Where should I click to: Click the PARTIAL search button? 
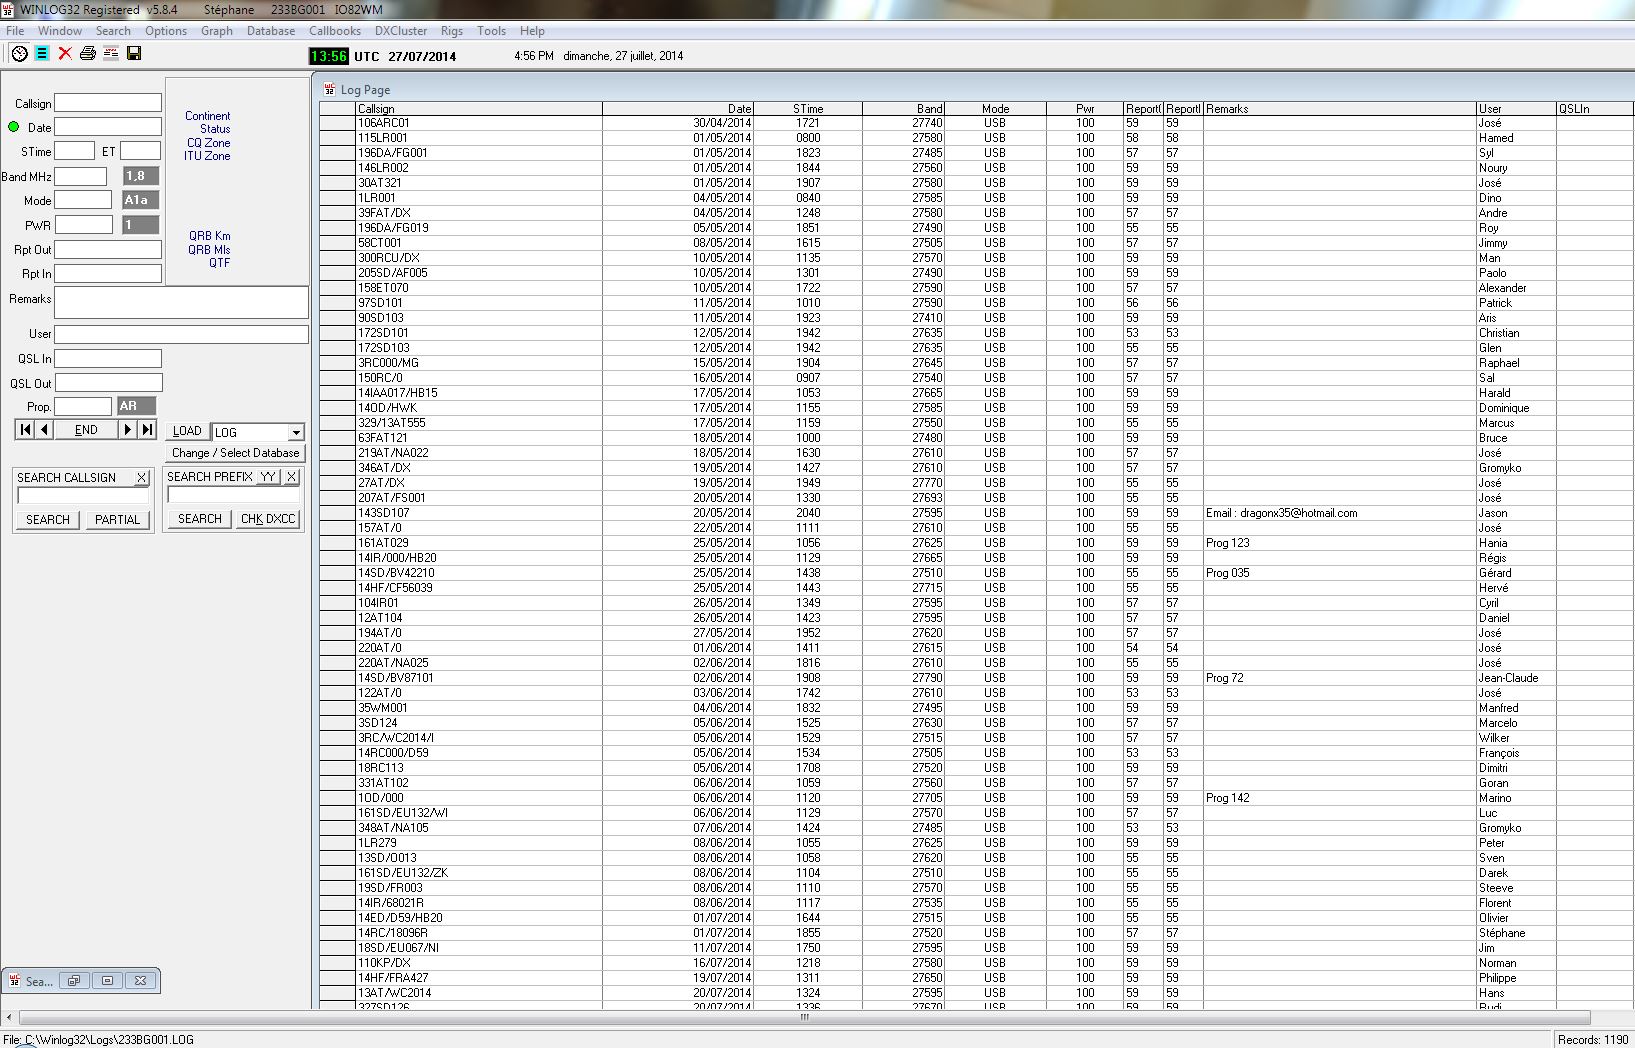(x=117, y=520)
